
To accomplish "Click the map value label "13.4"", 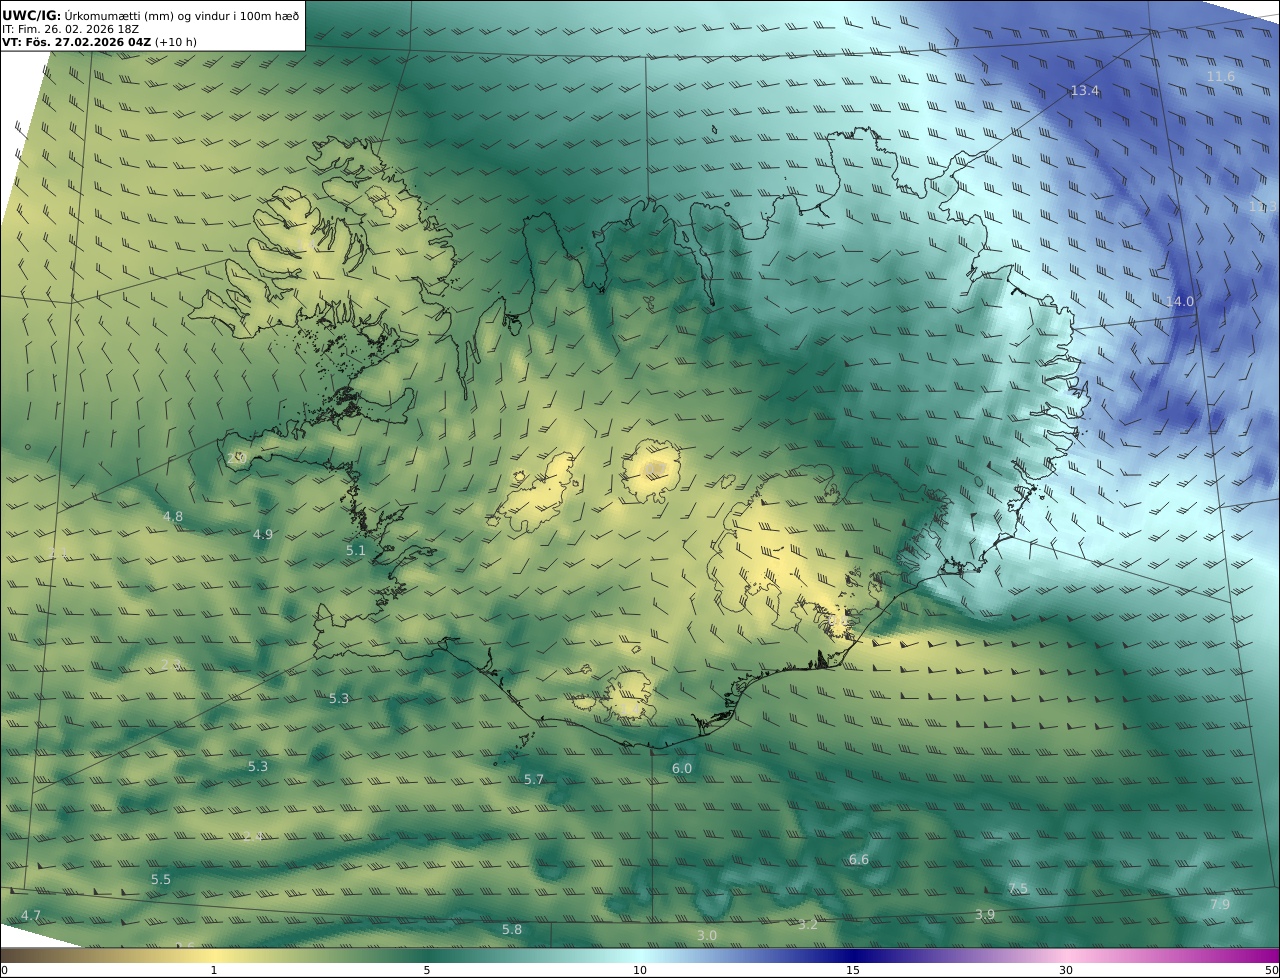I will 1084,91.
